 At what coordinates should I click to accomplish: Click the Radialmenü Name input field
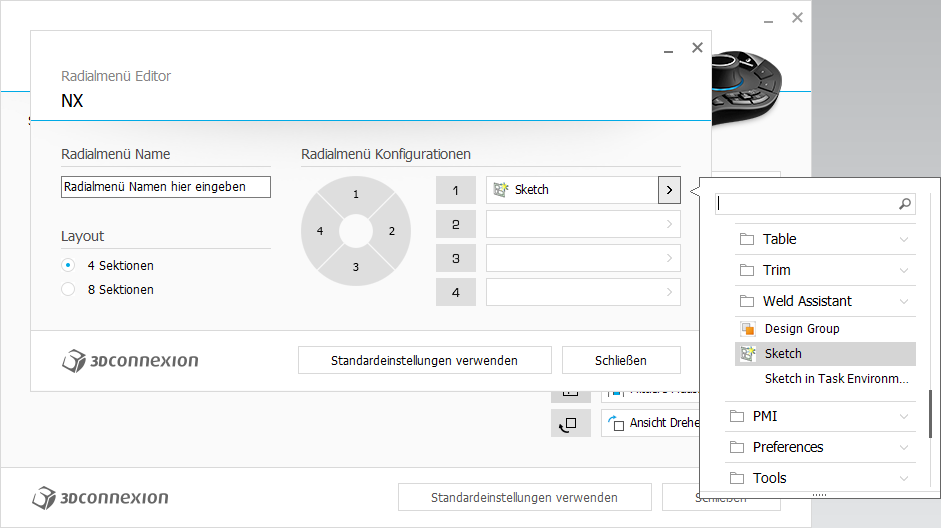coord(166,187)
